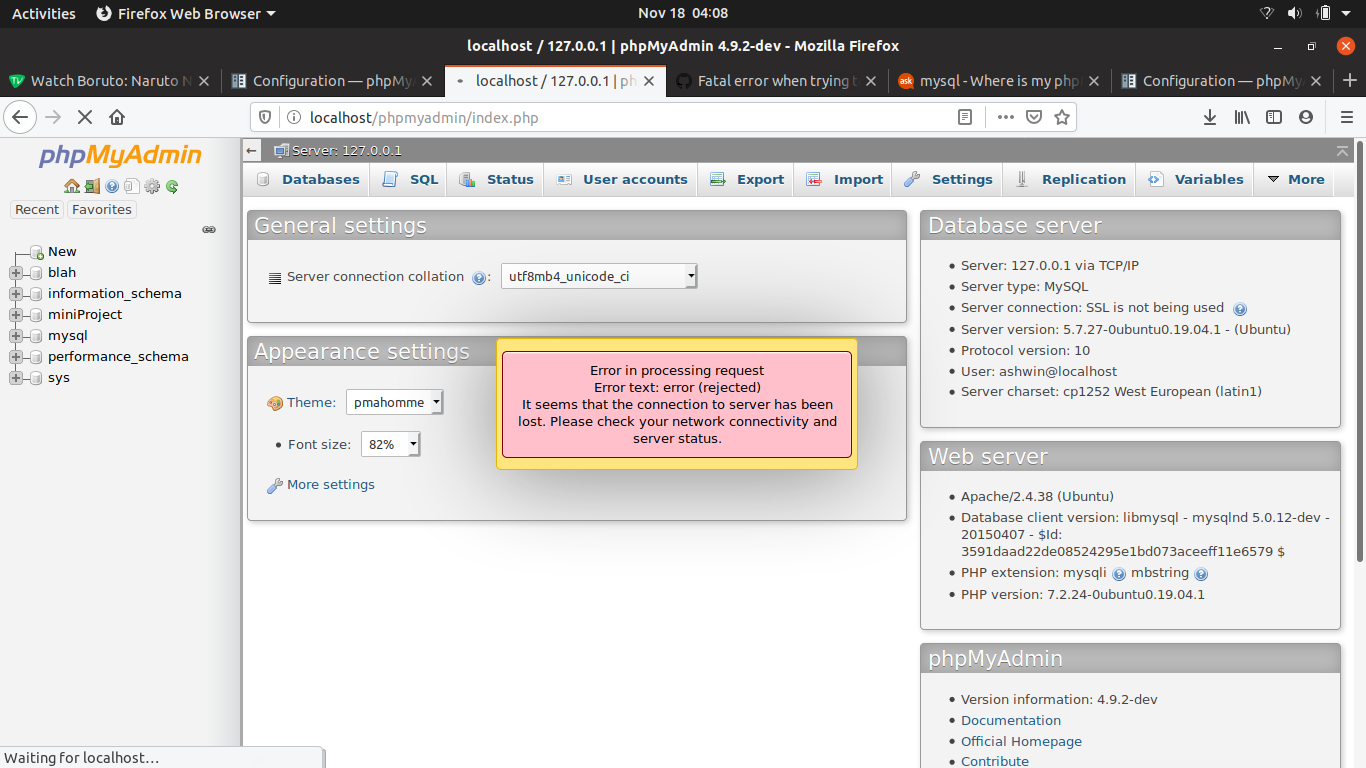Open the Activities overview
1366x768 pixels.
point(44,14)
